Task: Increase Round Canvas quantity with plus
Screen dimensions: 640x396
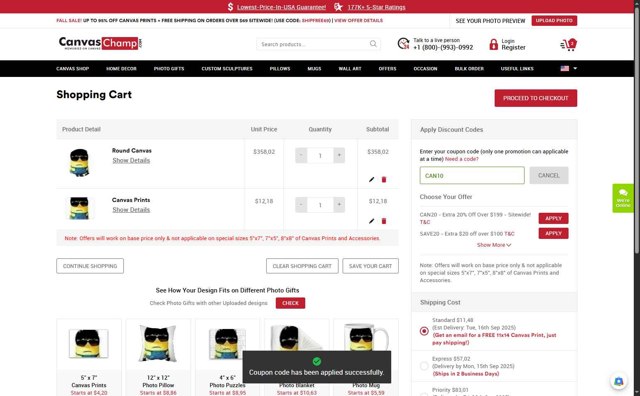Action: pyautogui.click(x=339, y=156)
